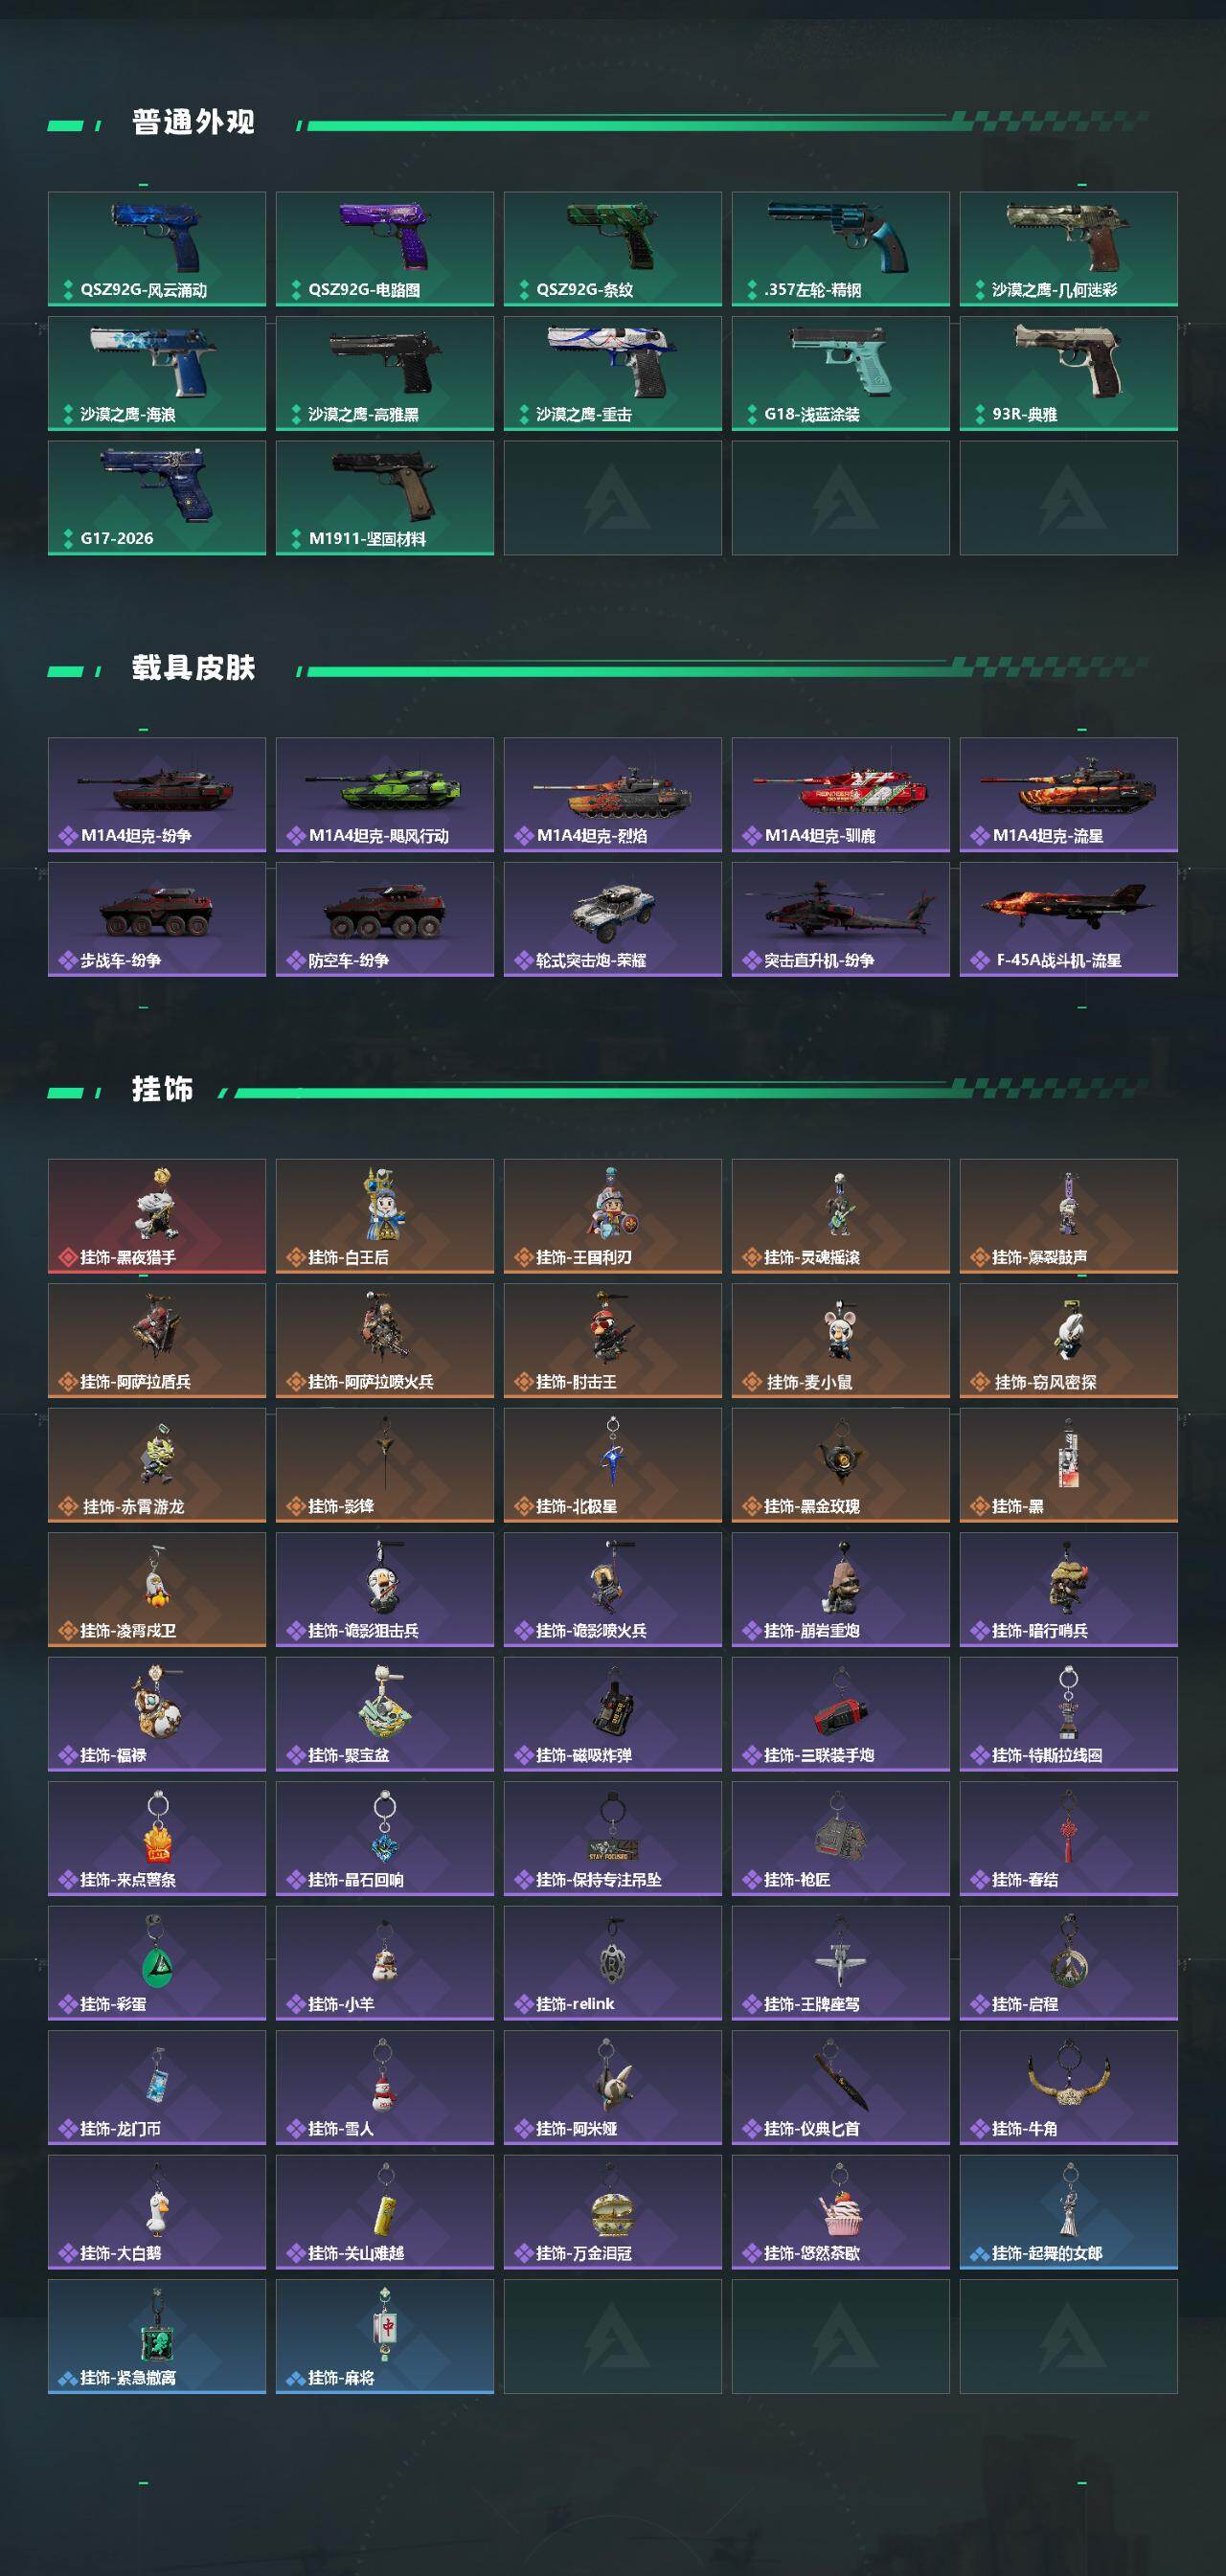This screenshot has height=2576, width=1226.
Task: Choose the green 挂饰-彩蛋 egg charm
Action: click(157, 1963)
